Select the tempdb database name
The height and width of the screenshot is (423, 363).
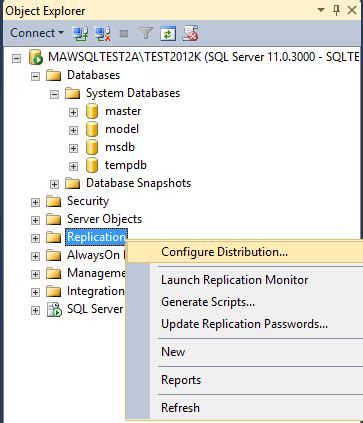(126, 165)
